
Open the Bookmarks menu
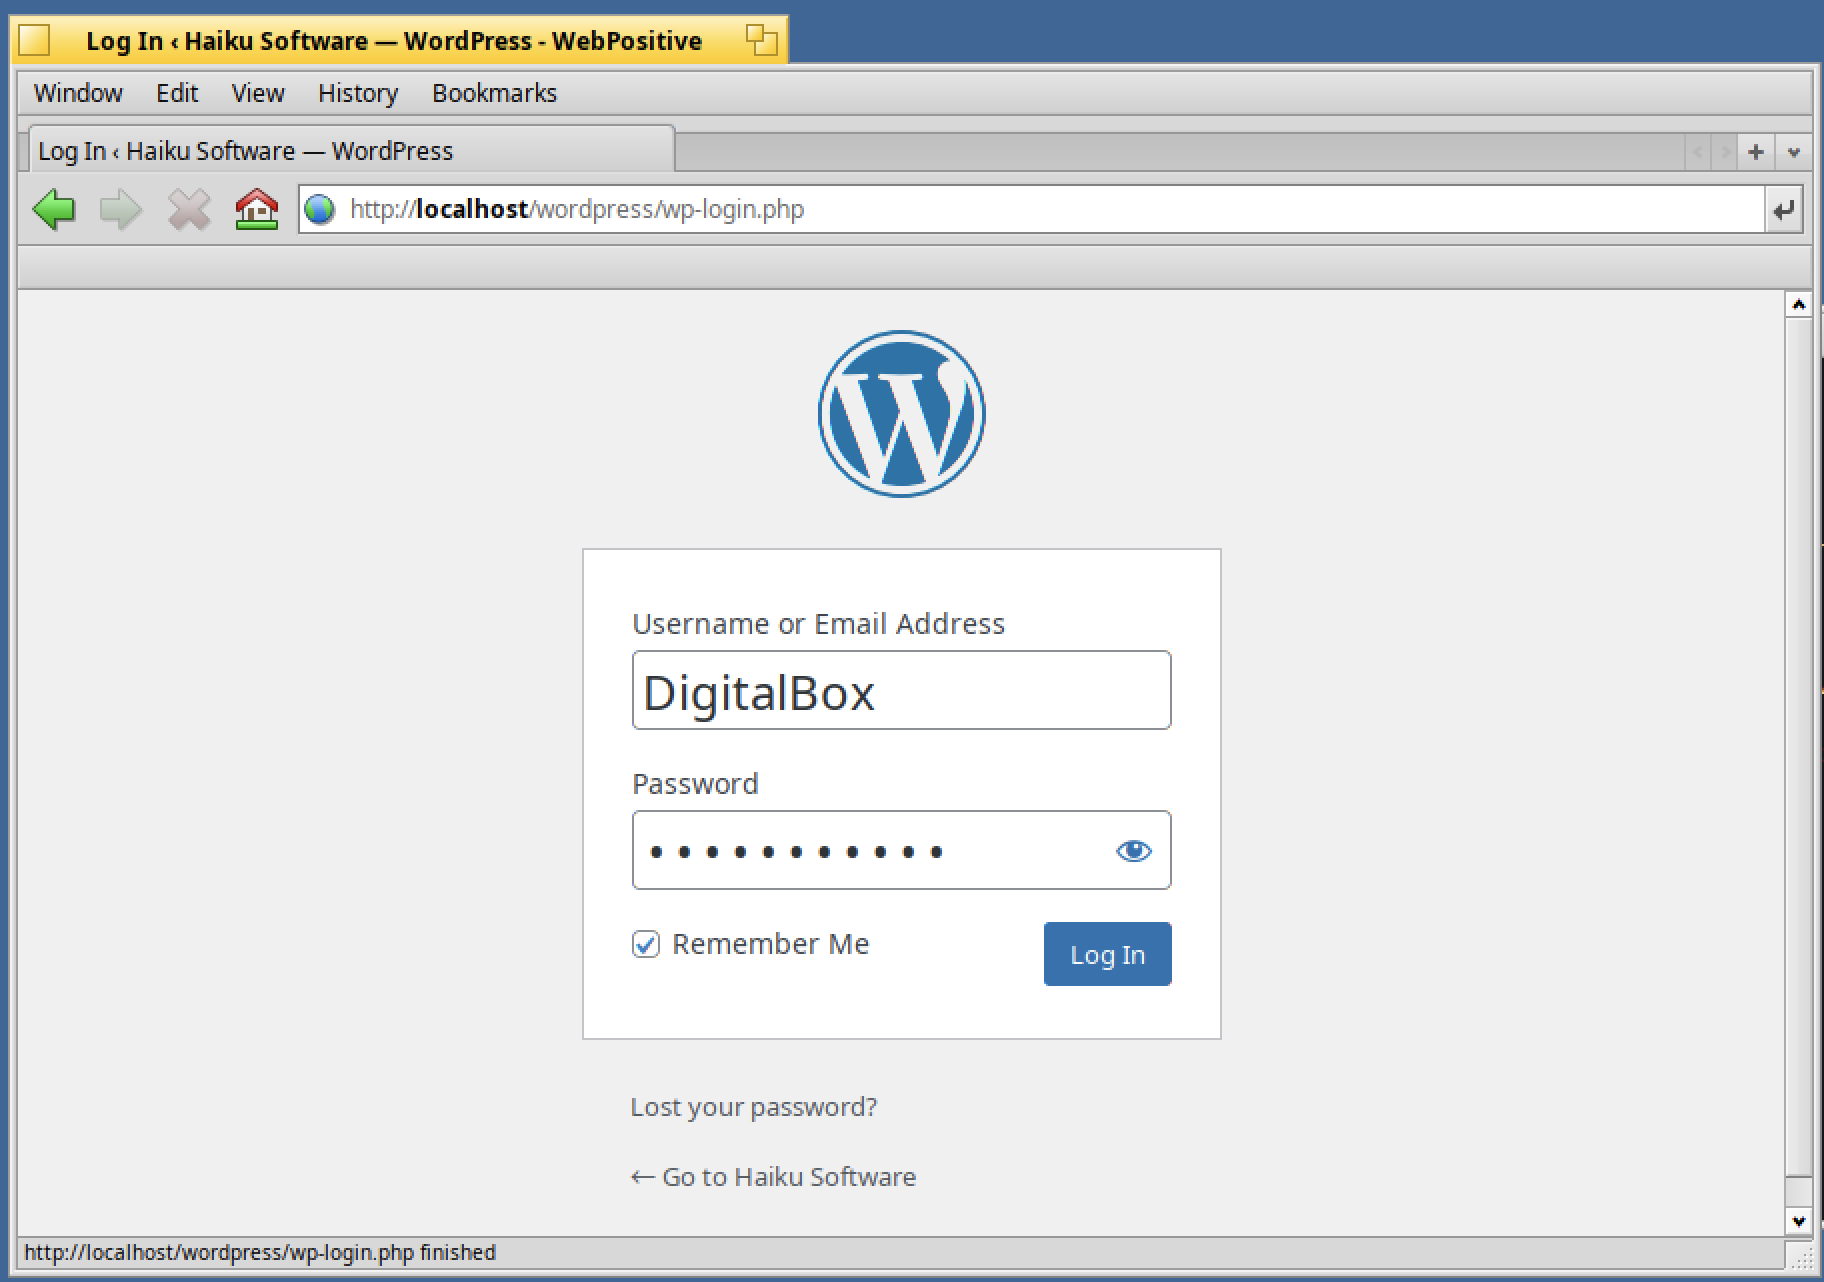tap(494, 93)
